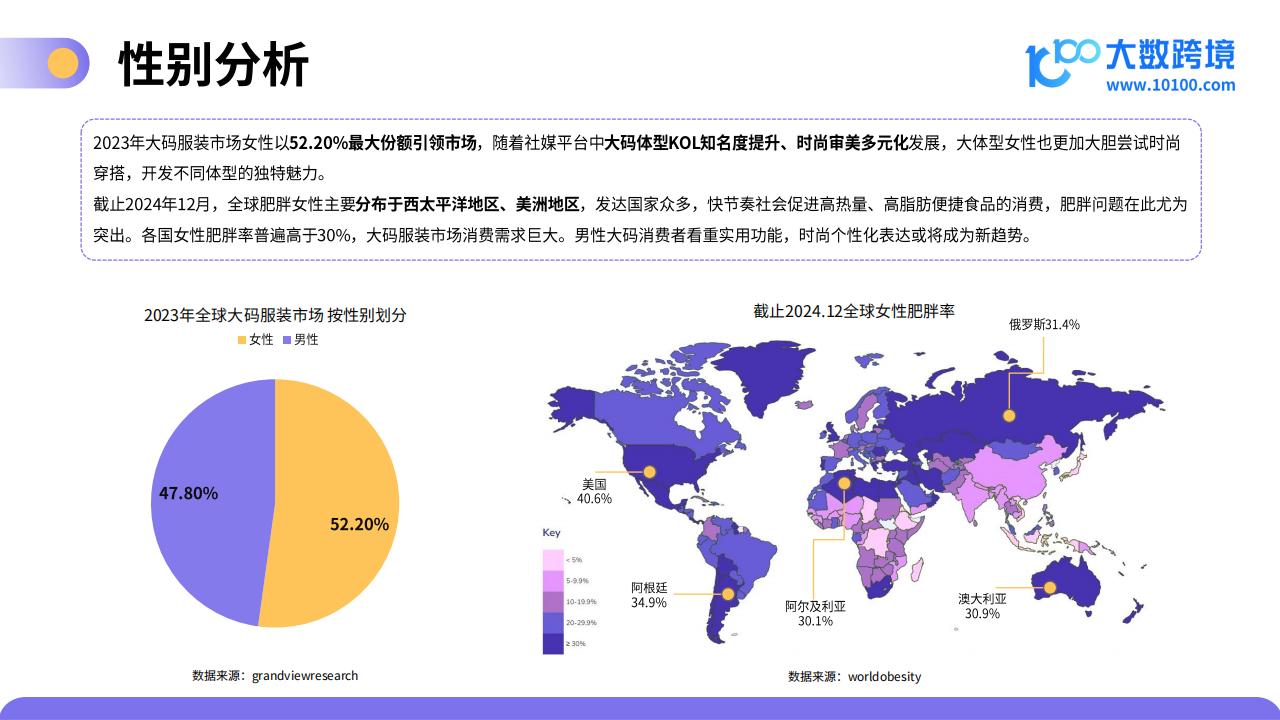Click the 10-19.9% legend color swatch
1280x720 pixels.
[553, 601]
